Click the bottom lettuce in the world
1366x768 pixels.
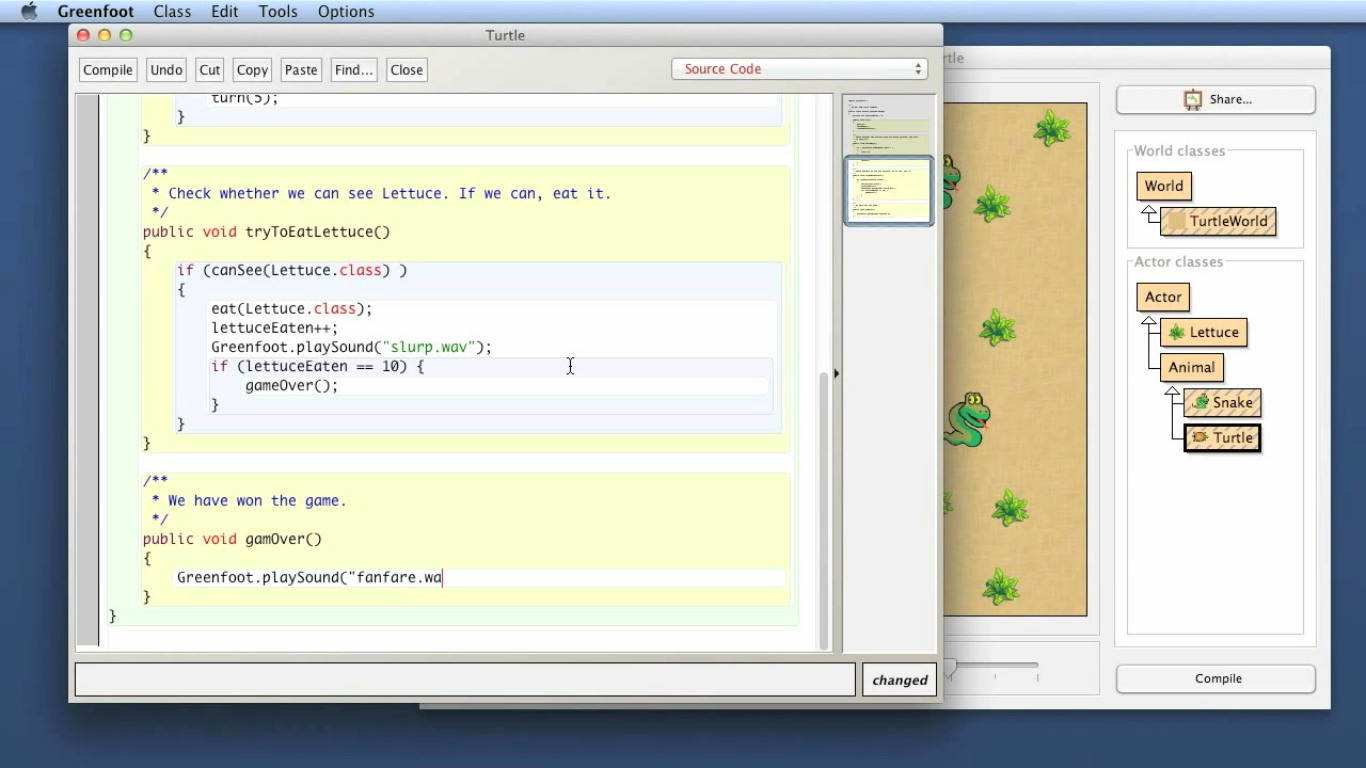click(x=1000, y=586)
